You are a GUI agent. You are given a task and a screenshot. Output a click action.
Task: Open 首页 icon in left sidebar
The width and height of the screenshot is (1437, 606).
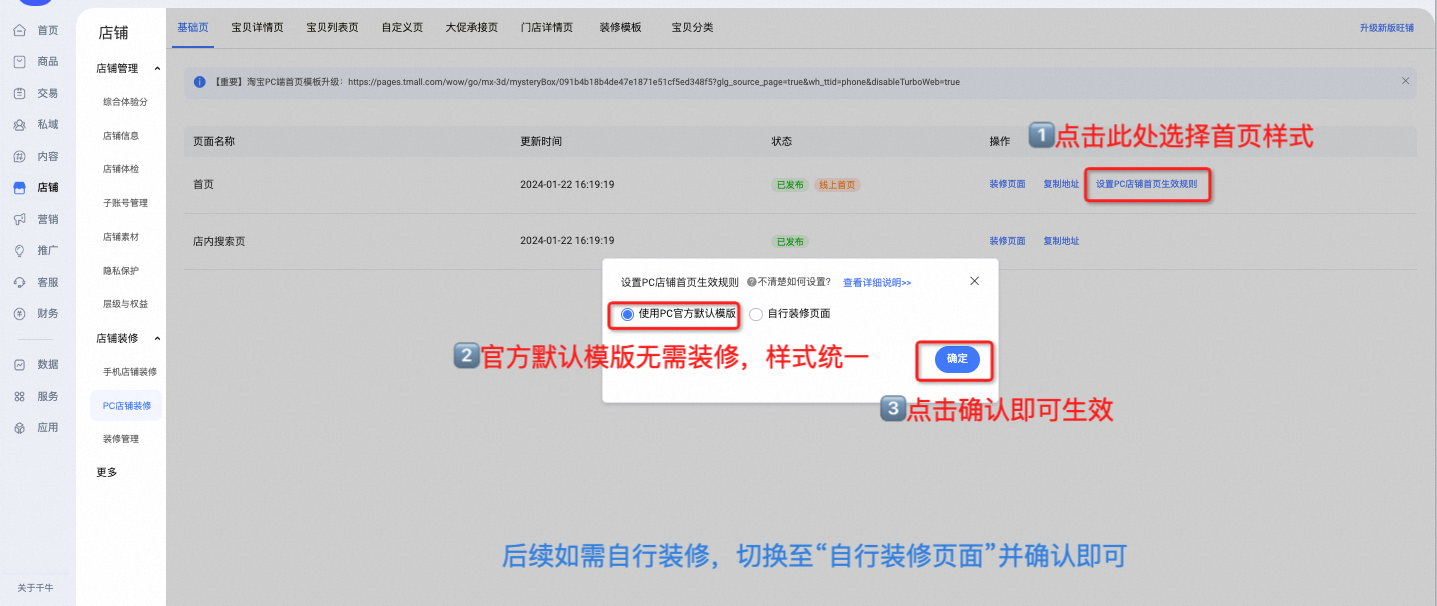point(20,30)
